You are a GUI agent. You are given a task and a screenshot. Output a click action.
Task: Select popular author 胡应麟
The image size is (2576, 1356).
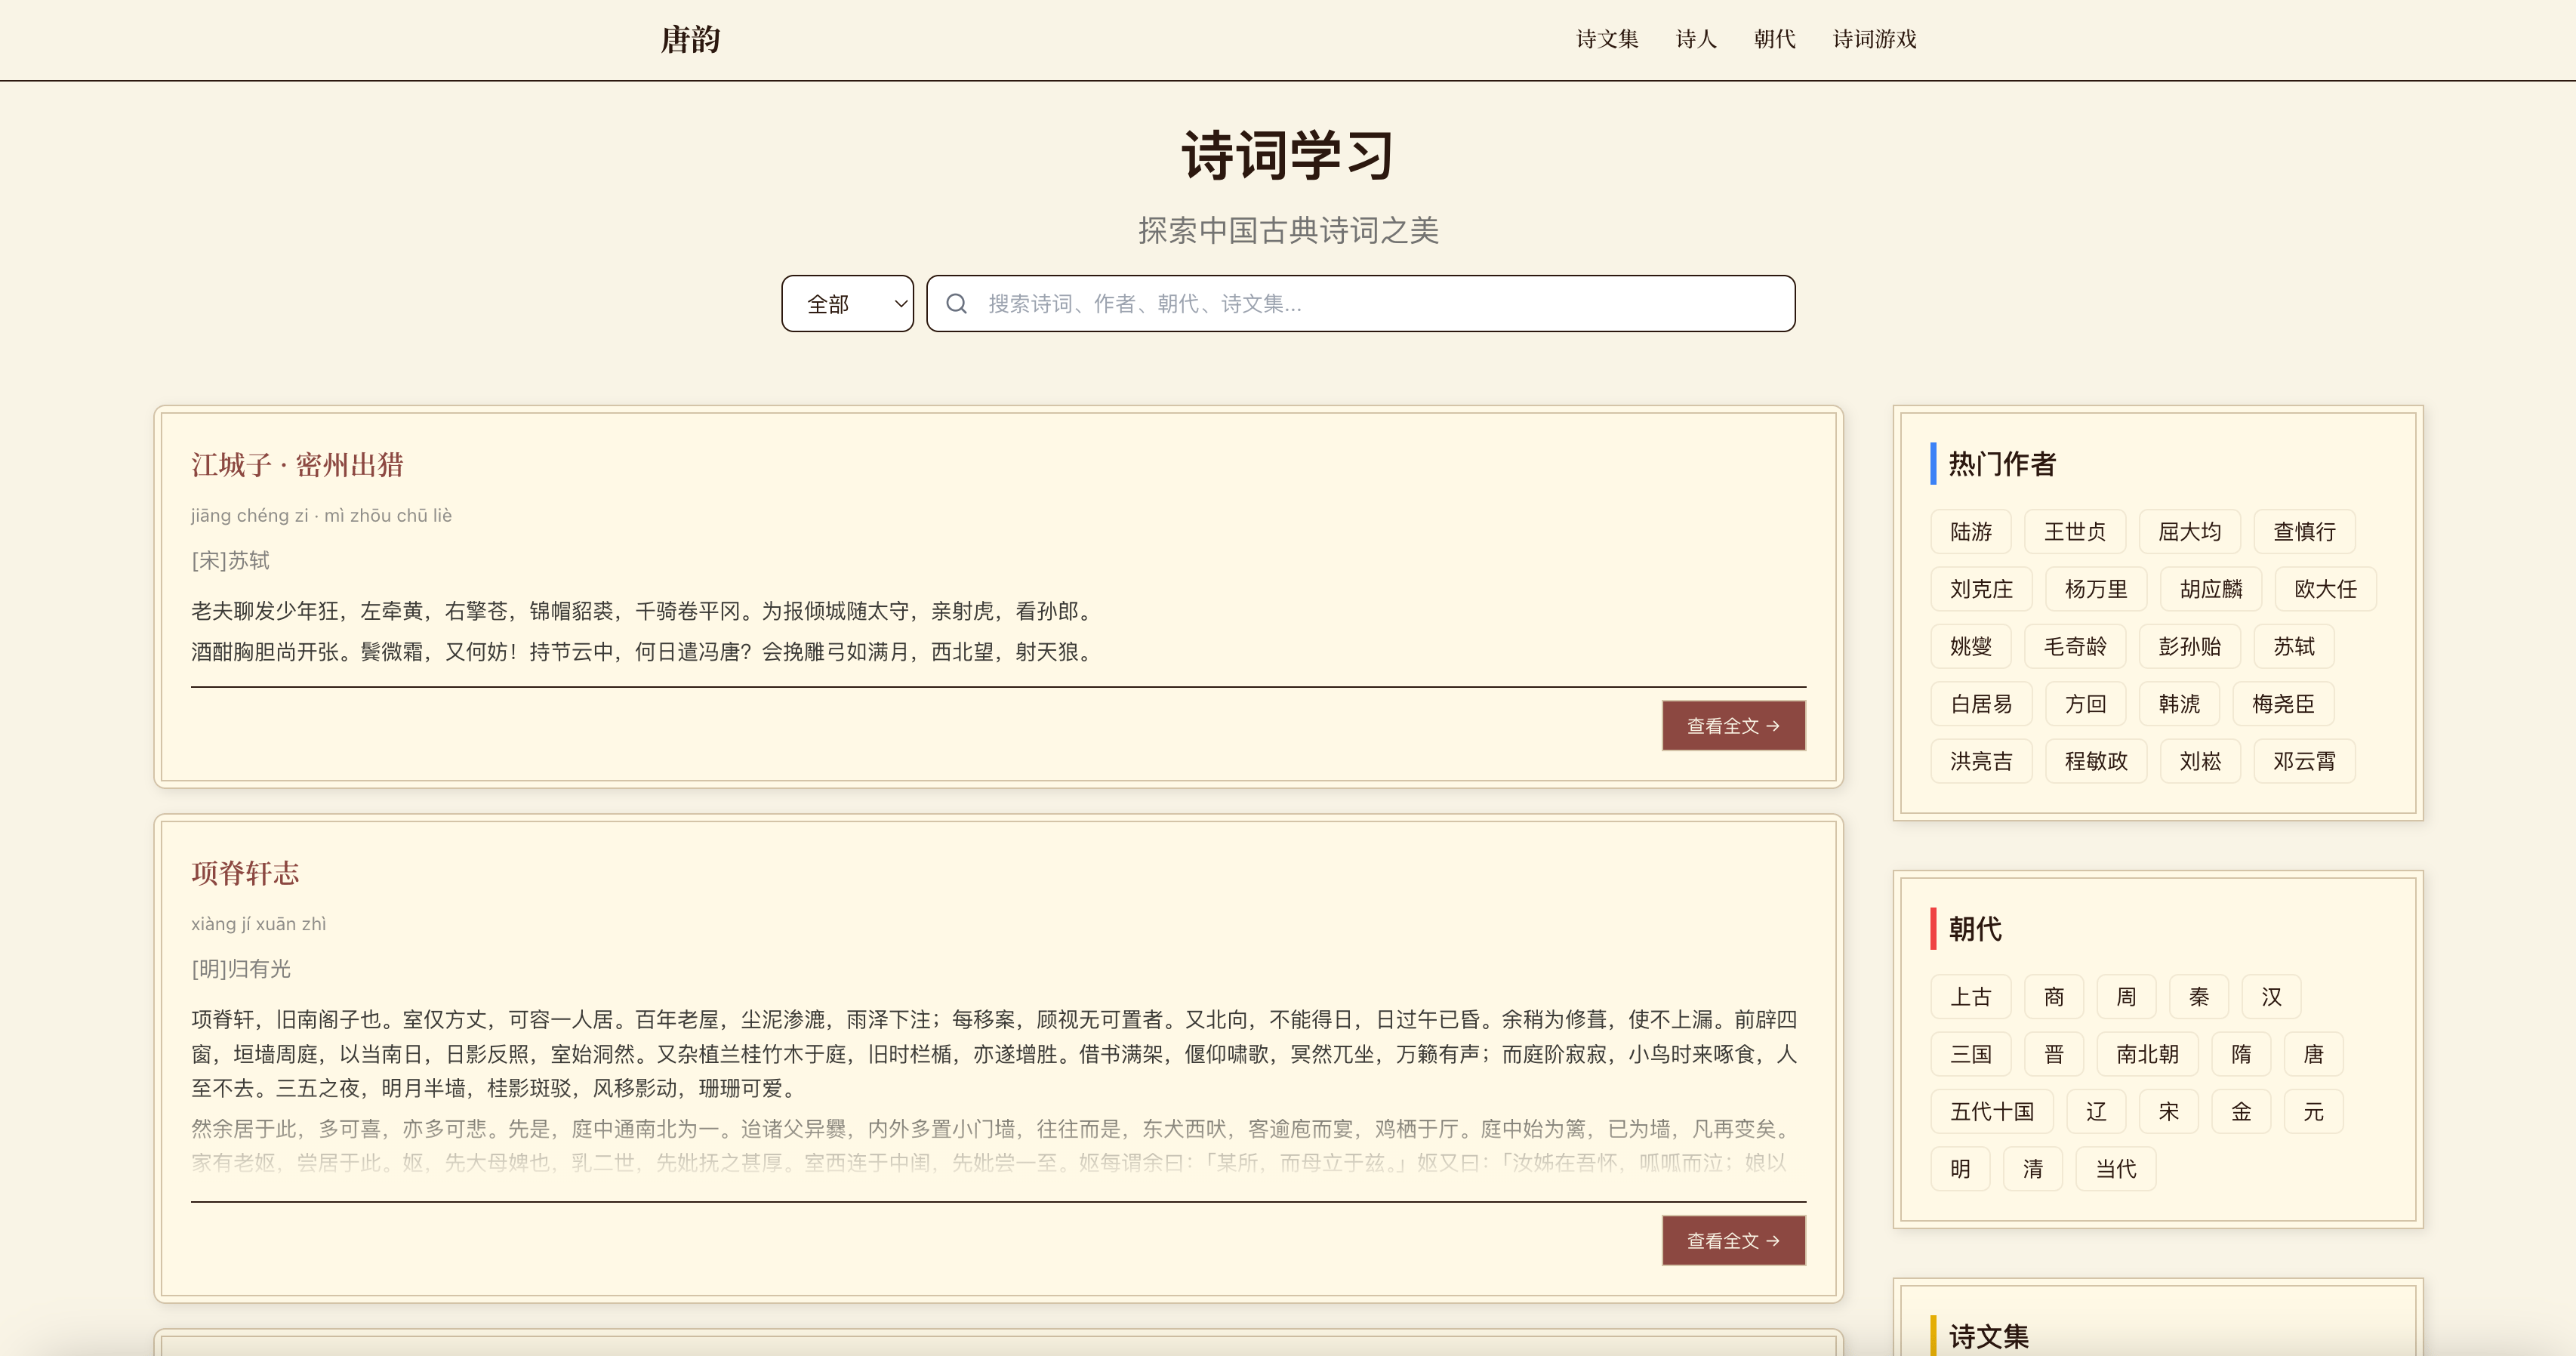point(2211,589)
